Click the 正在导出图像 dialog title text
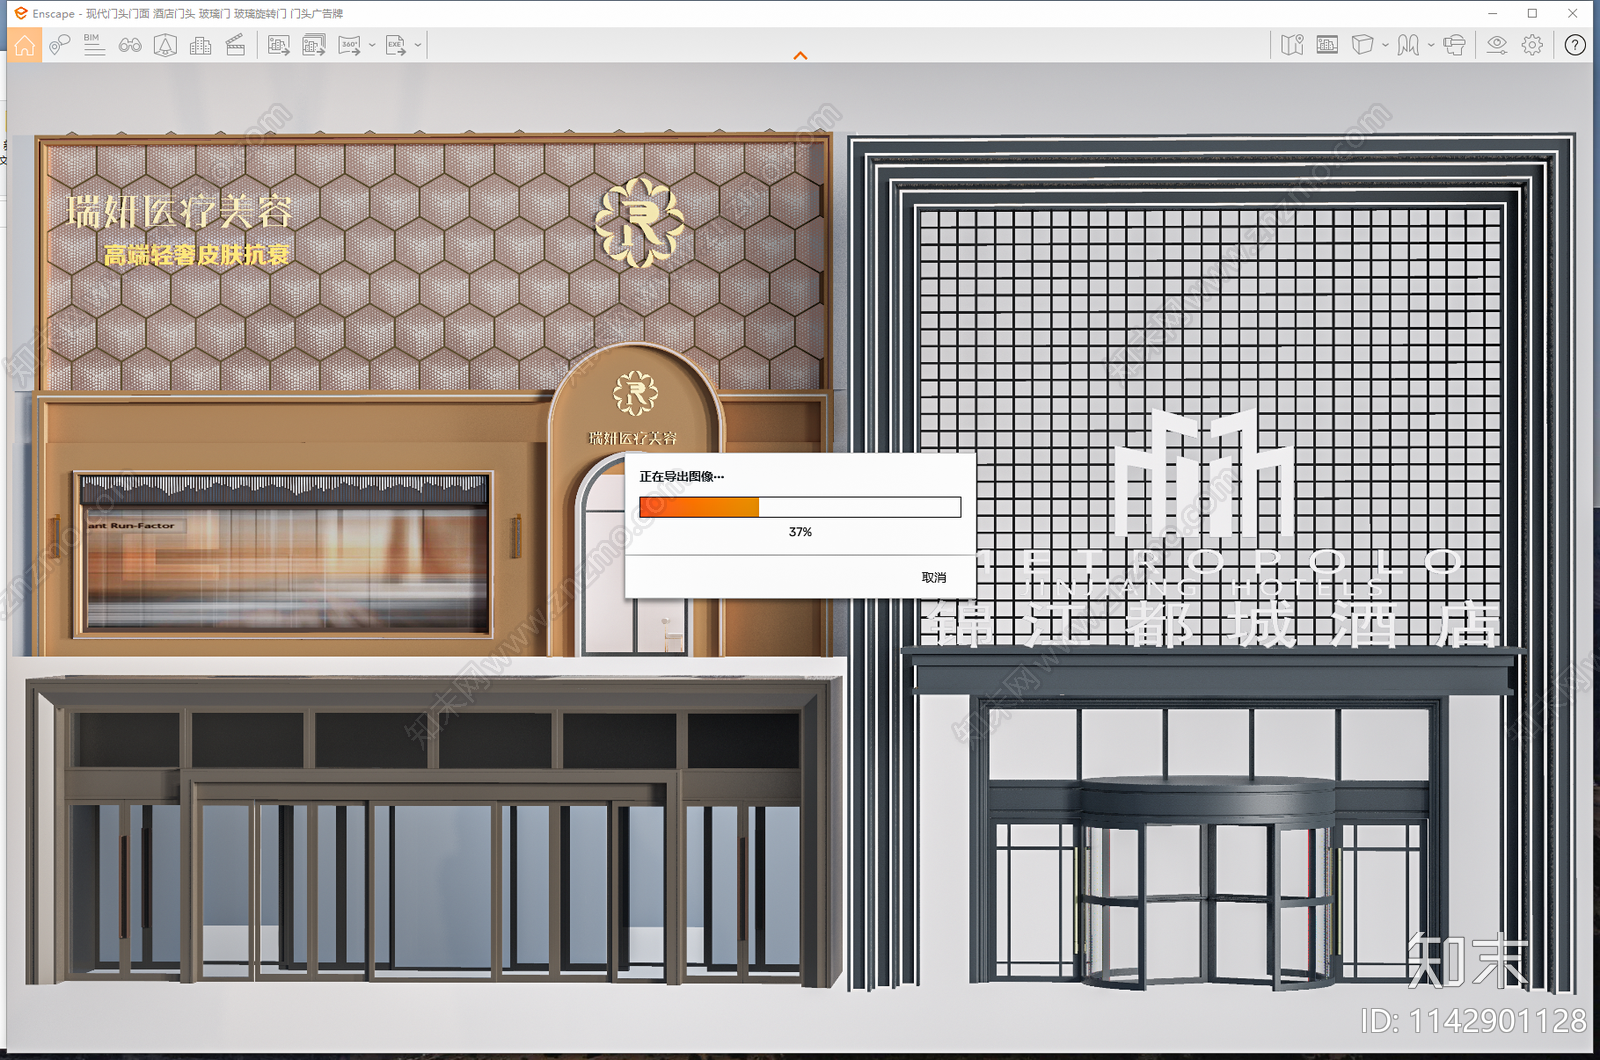The image size is (1600, 1060). click(x=682, y=477)
